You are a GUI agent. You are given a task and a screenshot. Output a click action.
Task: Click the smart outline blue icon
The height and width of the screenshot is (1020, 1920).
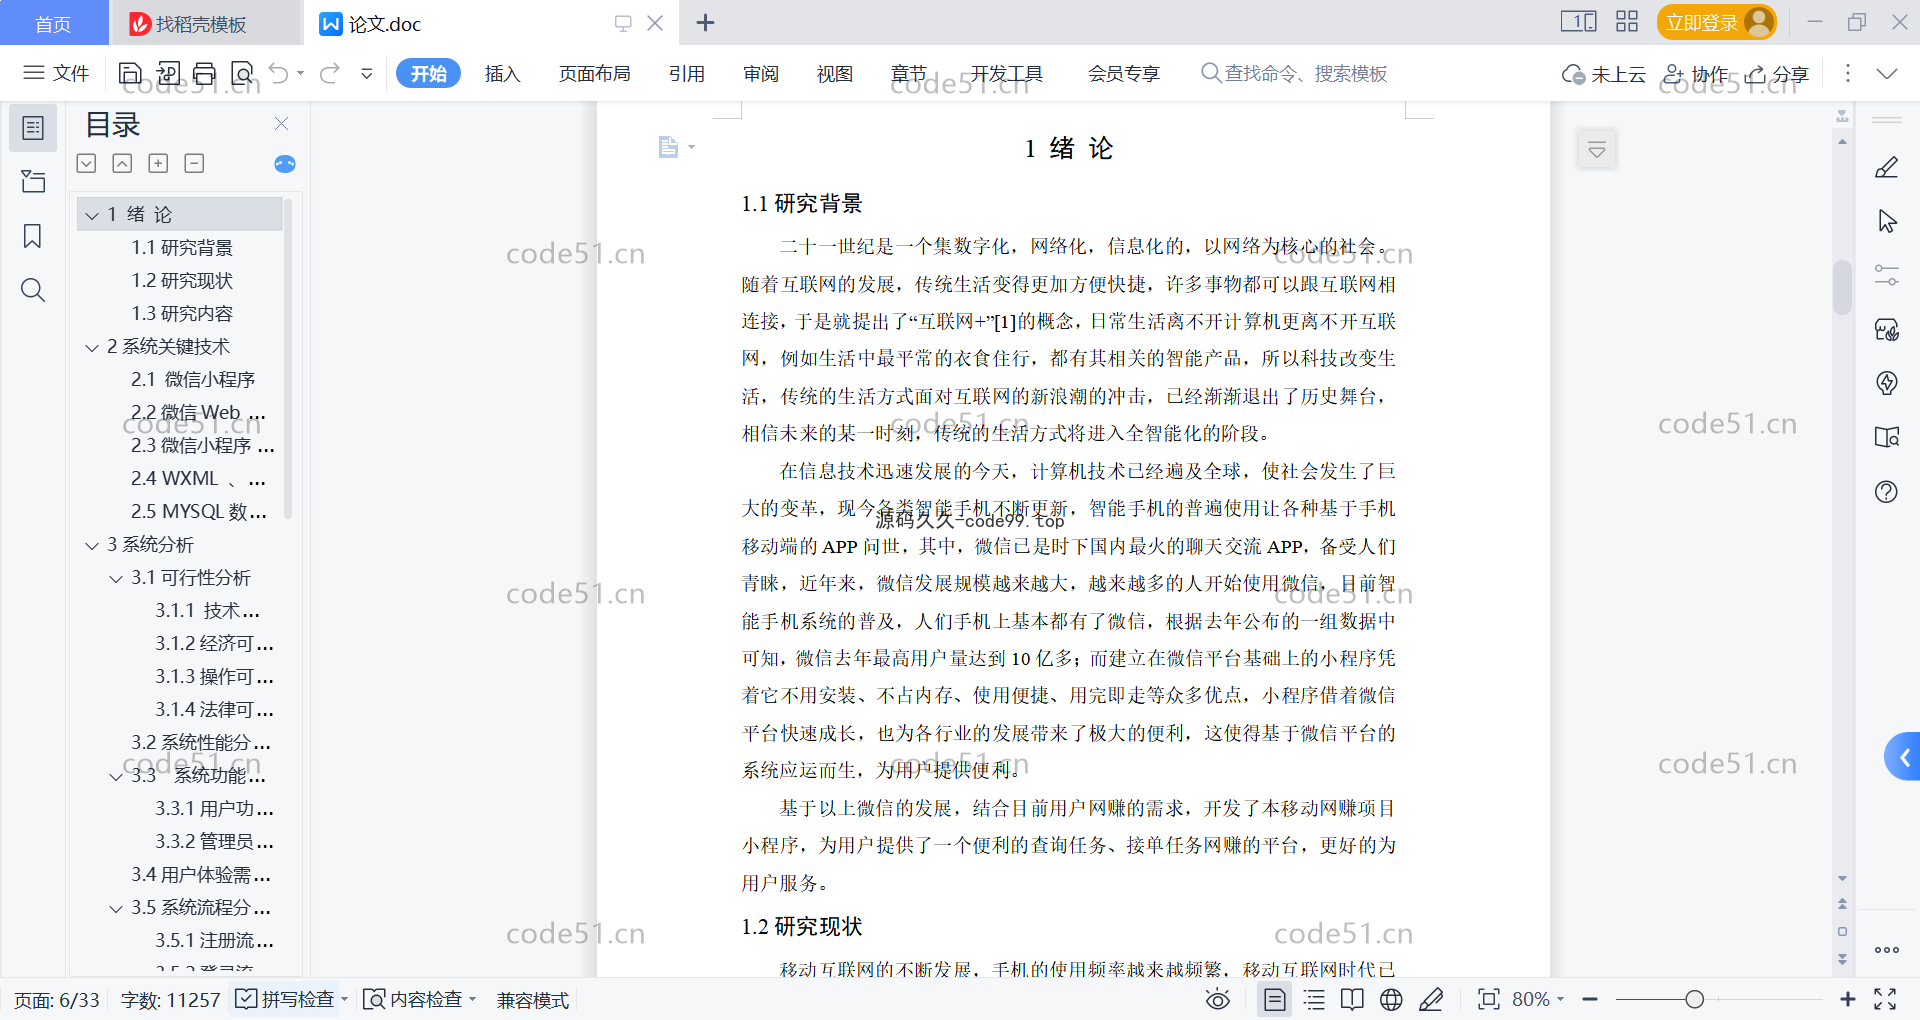pos(285,164)
